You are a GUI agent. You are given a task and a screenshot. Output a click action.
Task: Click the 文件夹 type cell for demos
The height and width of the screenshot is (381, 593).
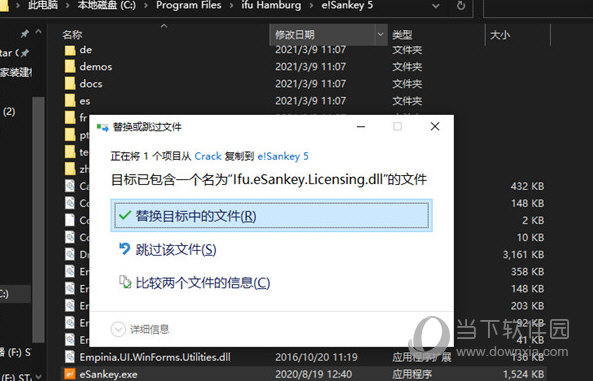[x=407, y=67]
